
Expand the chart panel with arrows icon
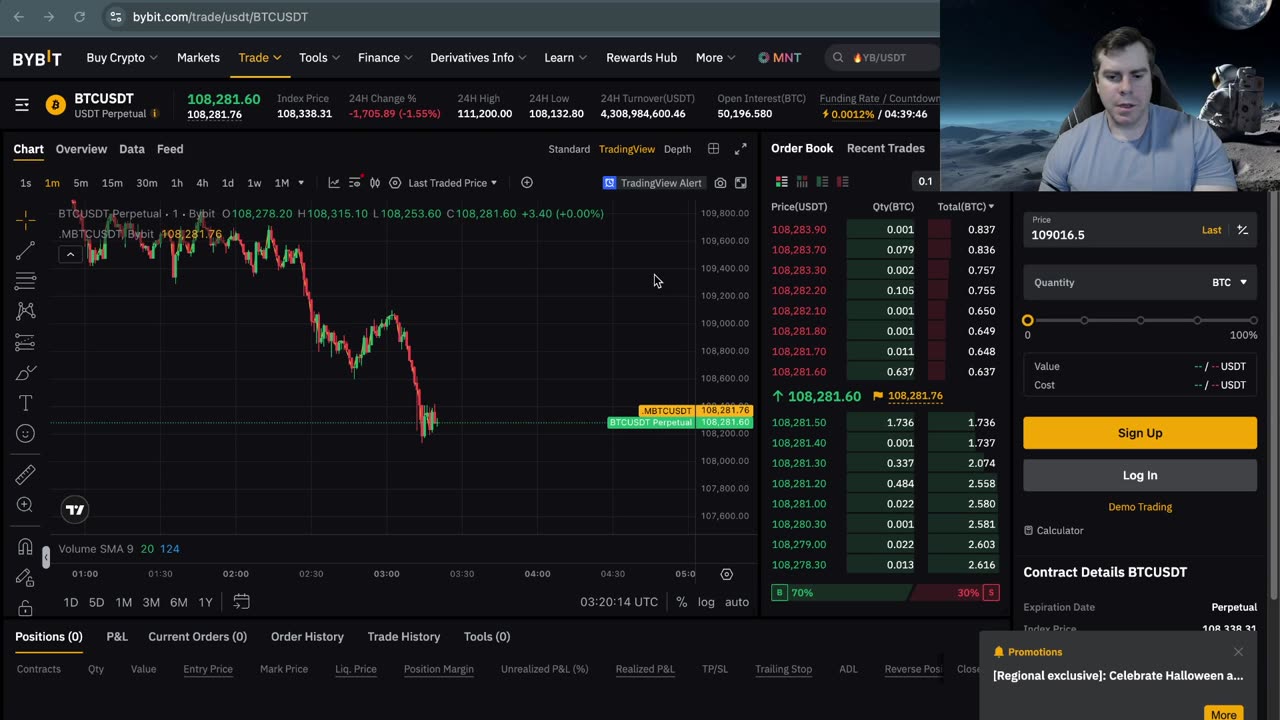(x=741, y=149)
